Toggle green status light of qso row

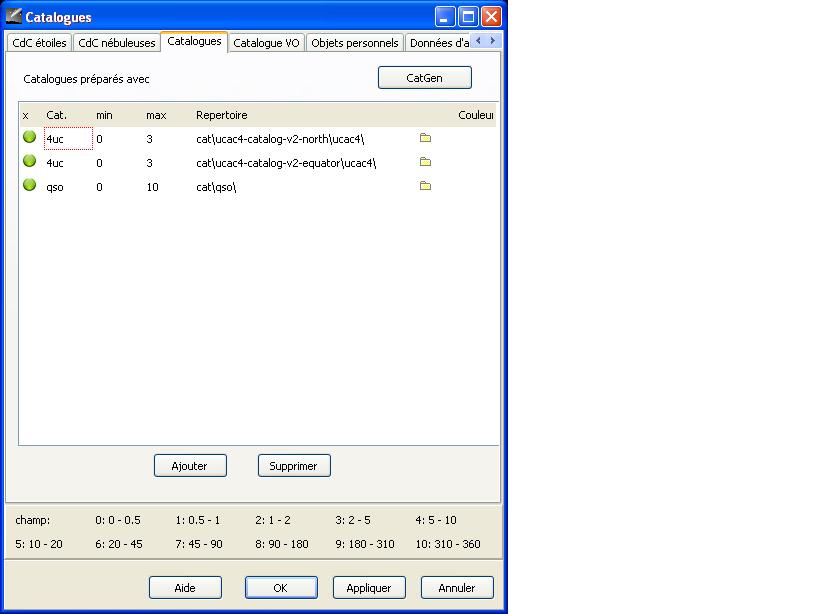click(29, 185)
